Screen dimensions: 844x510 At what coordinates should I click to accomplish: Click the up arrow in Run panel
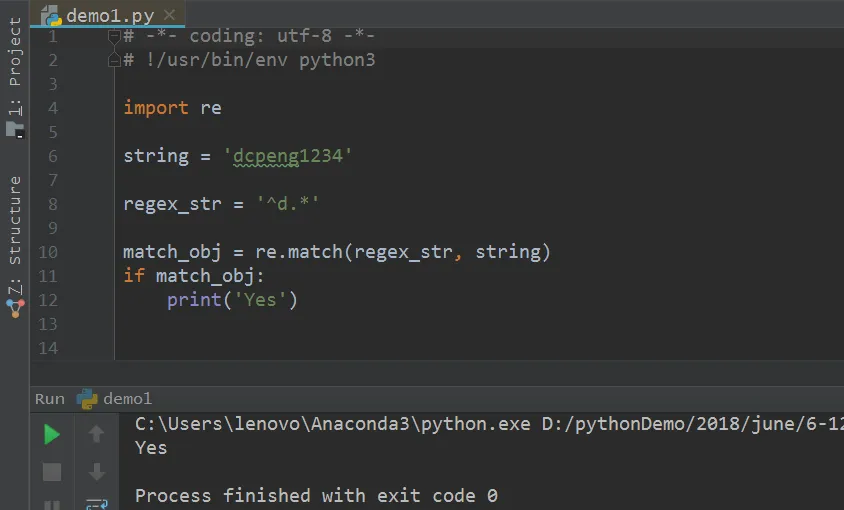point(96,434)
